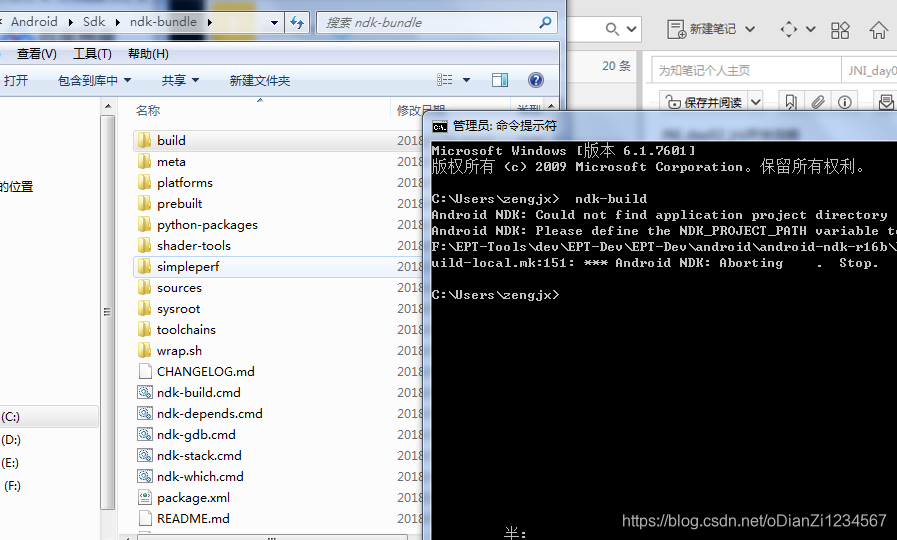Click the 新建笔记 button
897x540 pixels.
pyautogui.click(x=702, y=29)
